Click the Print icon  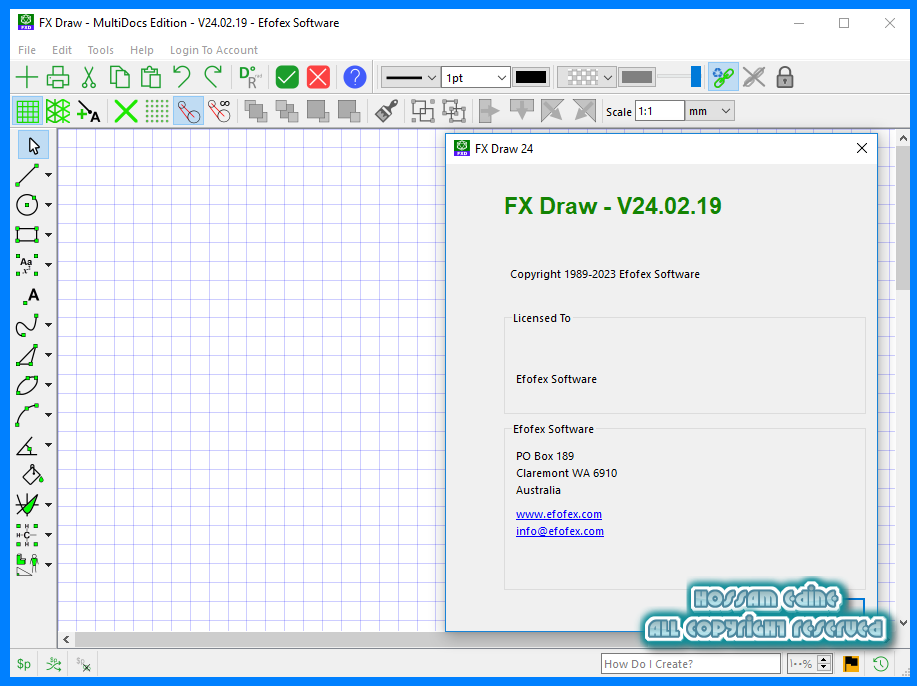[57, 77]
